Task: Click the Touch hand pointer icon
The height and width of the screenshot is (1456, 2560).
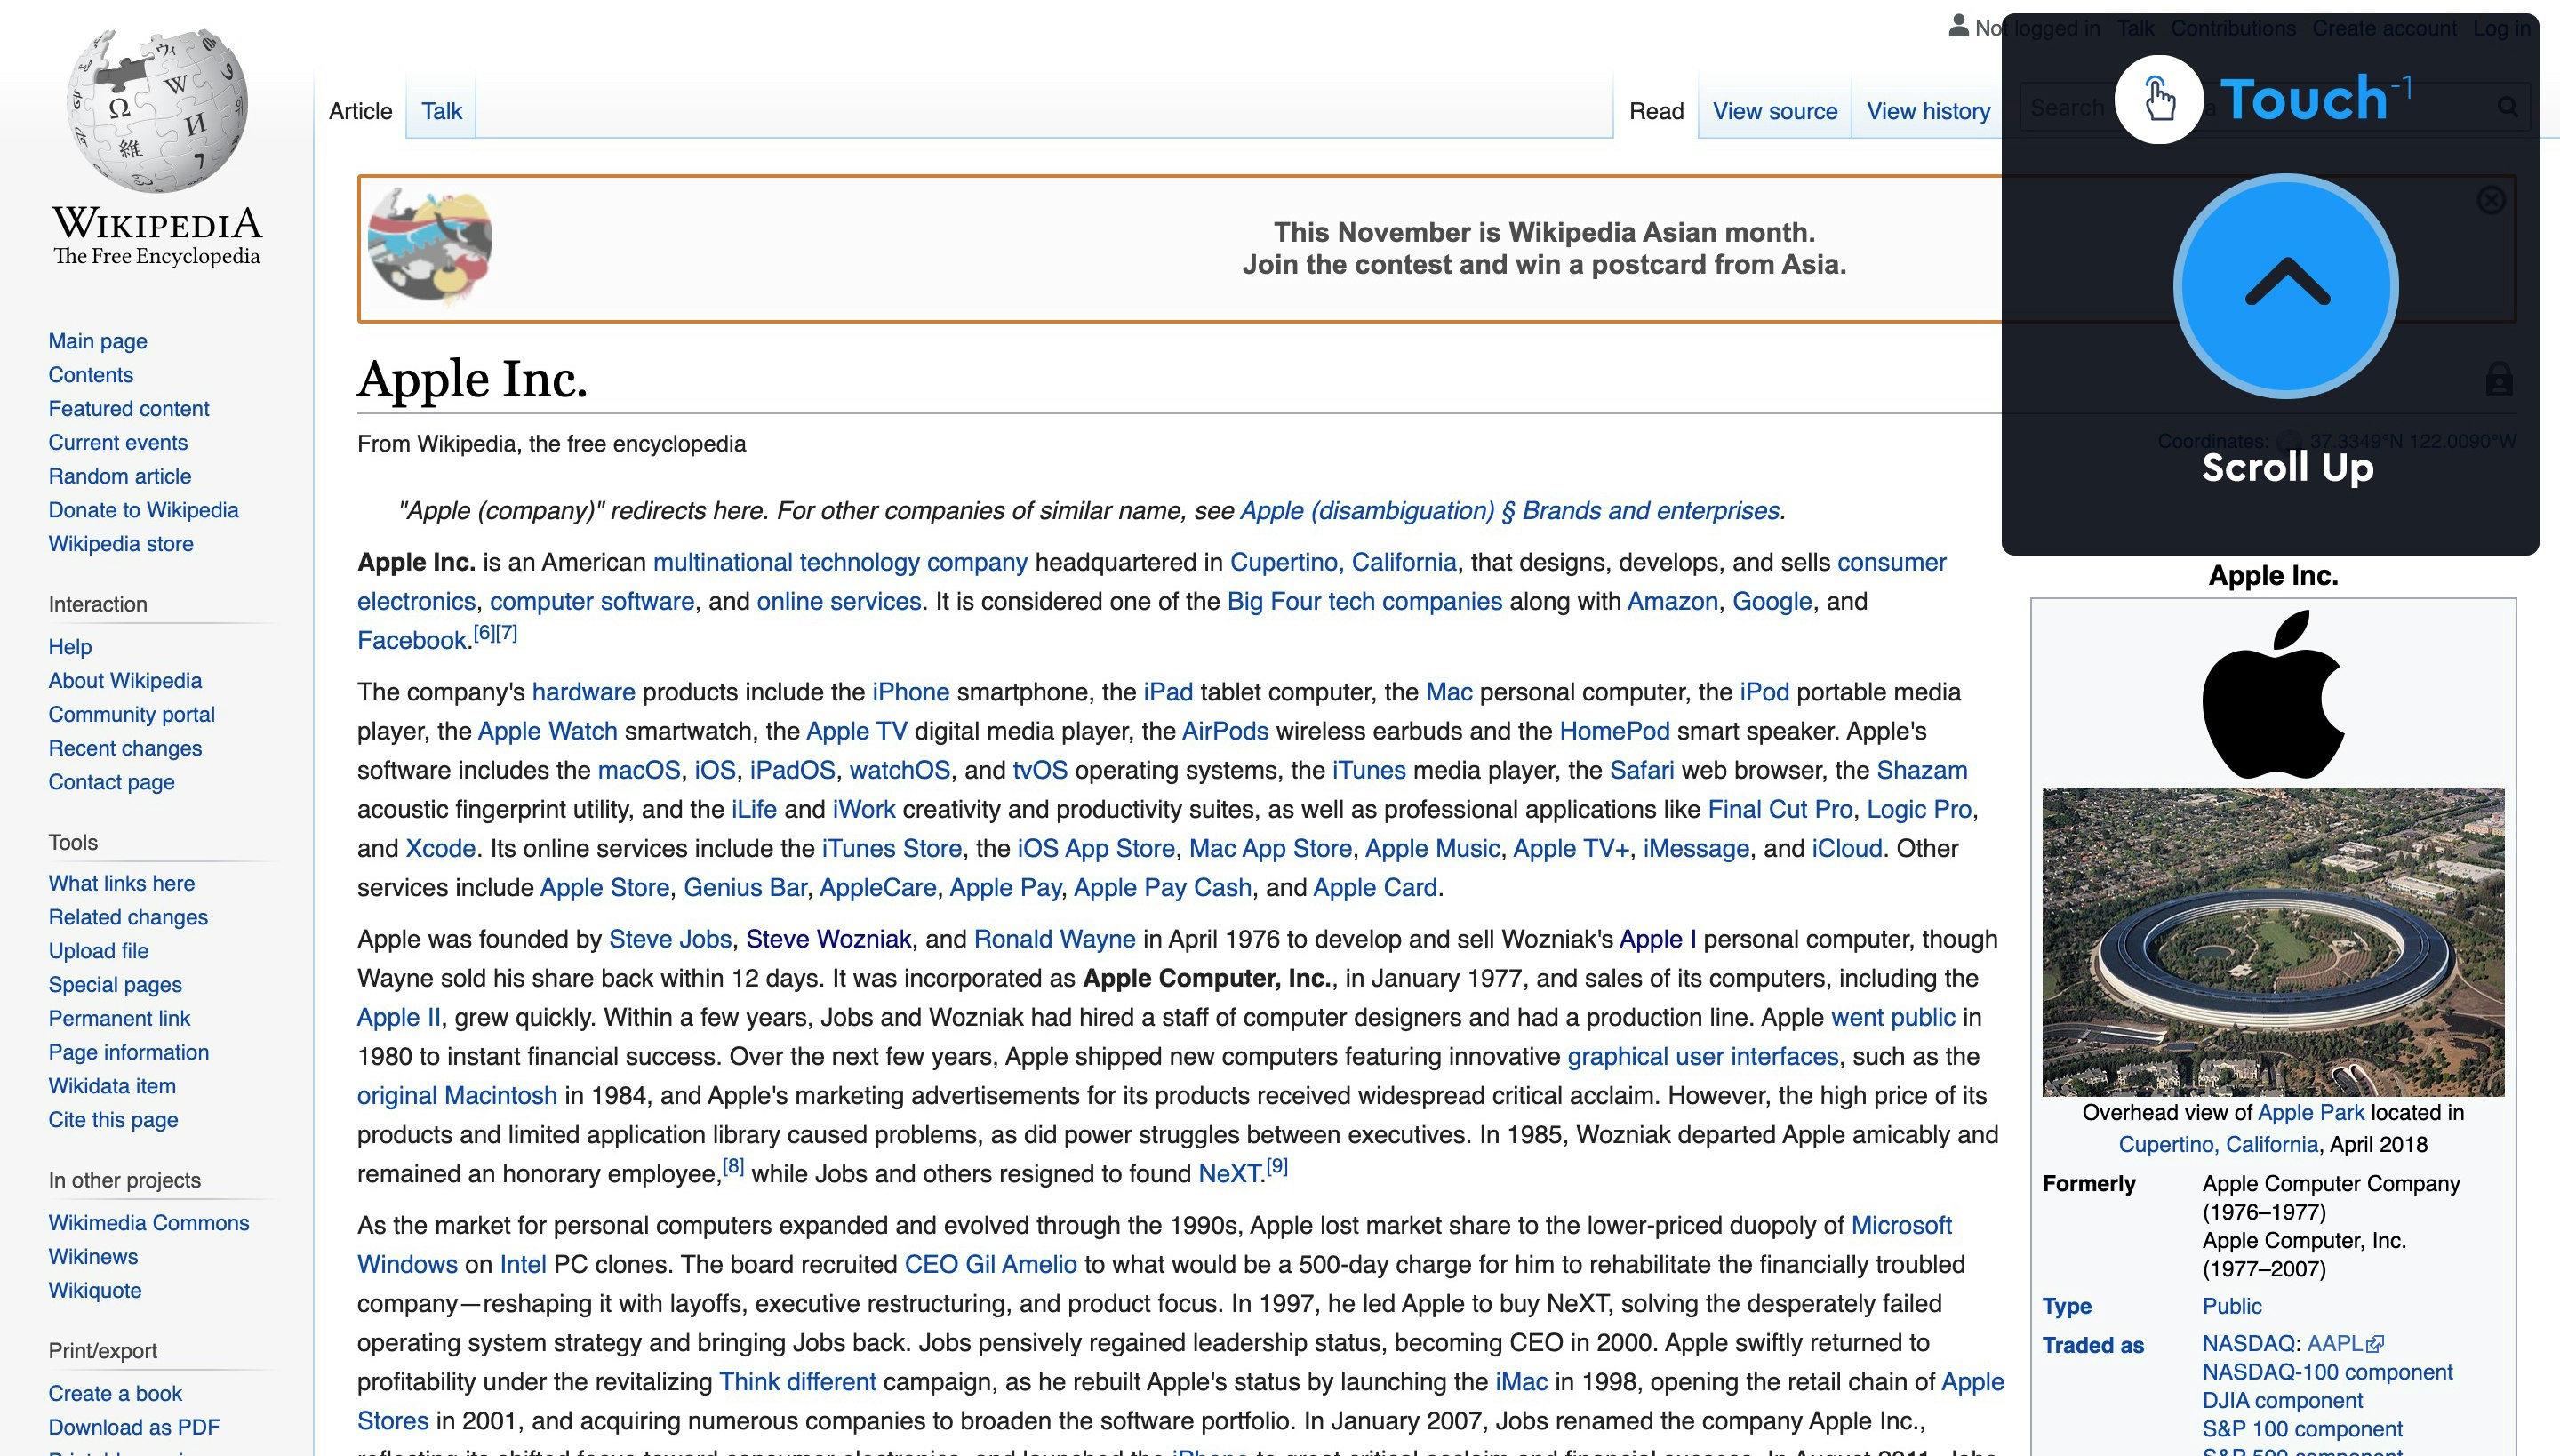Action: [2158, 99]
